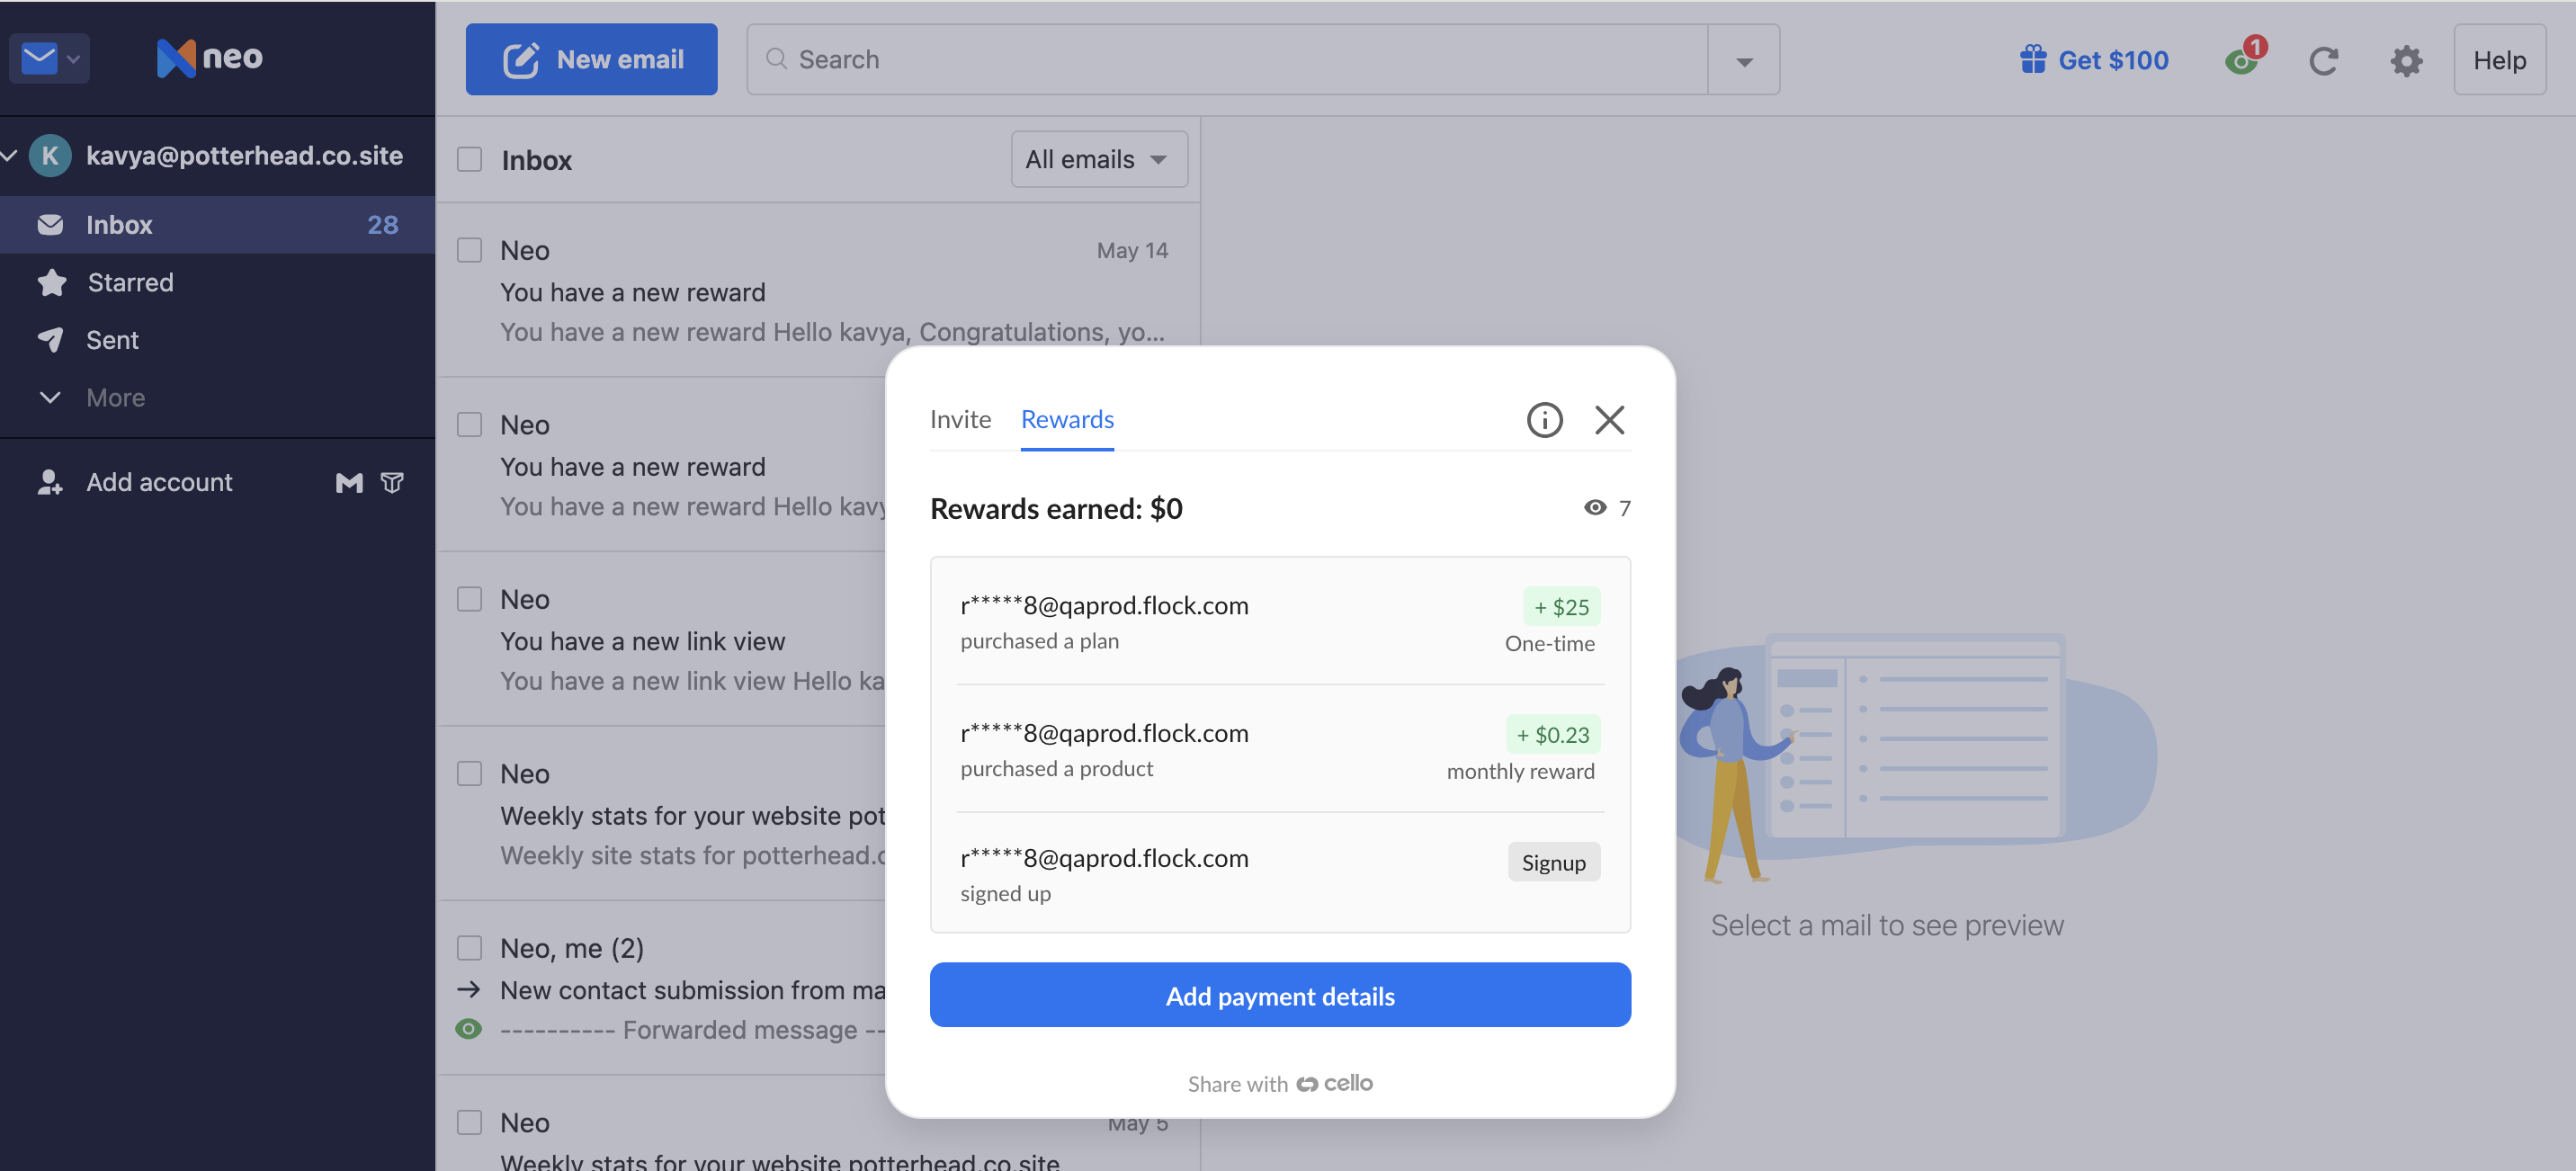
Task: Click the gift box icon
Action: click(x=2033, y=59)
